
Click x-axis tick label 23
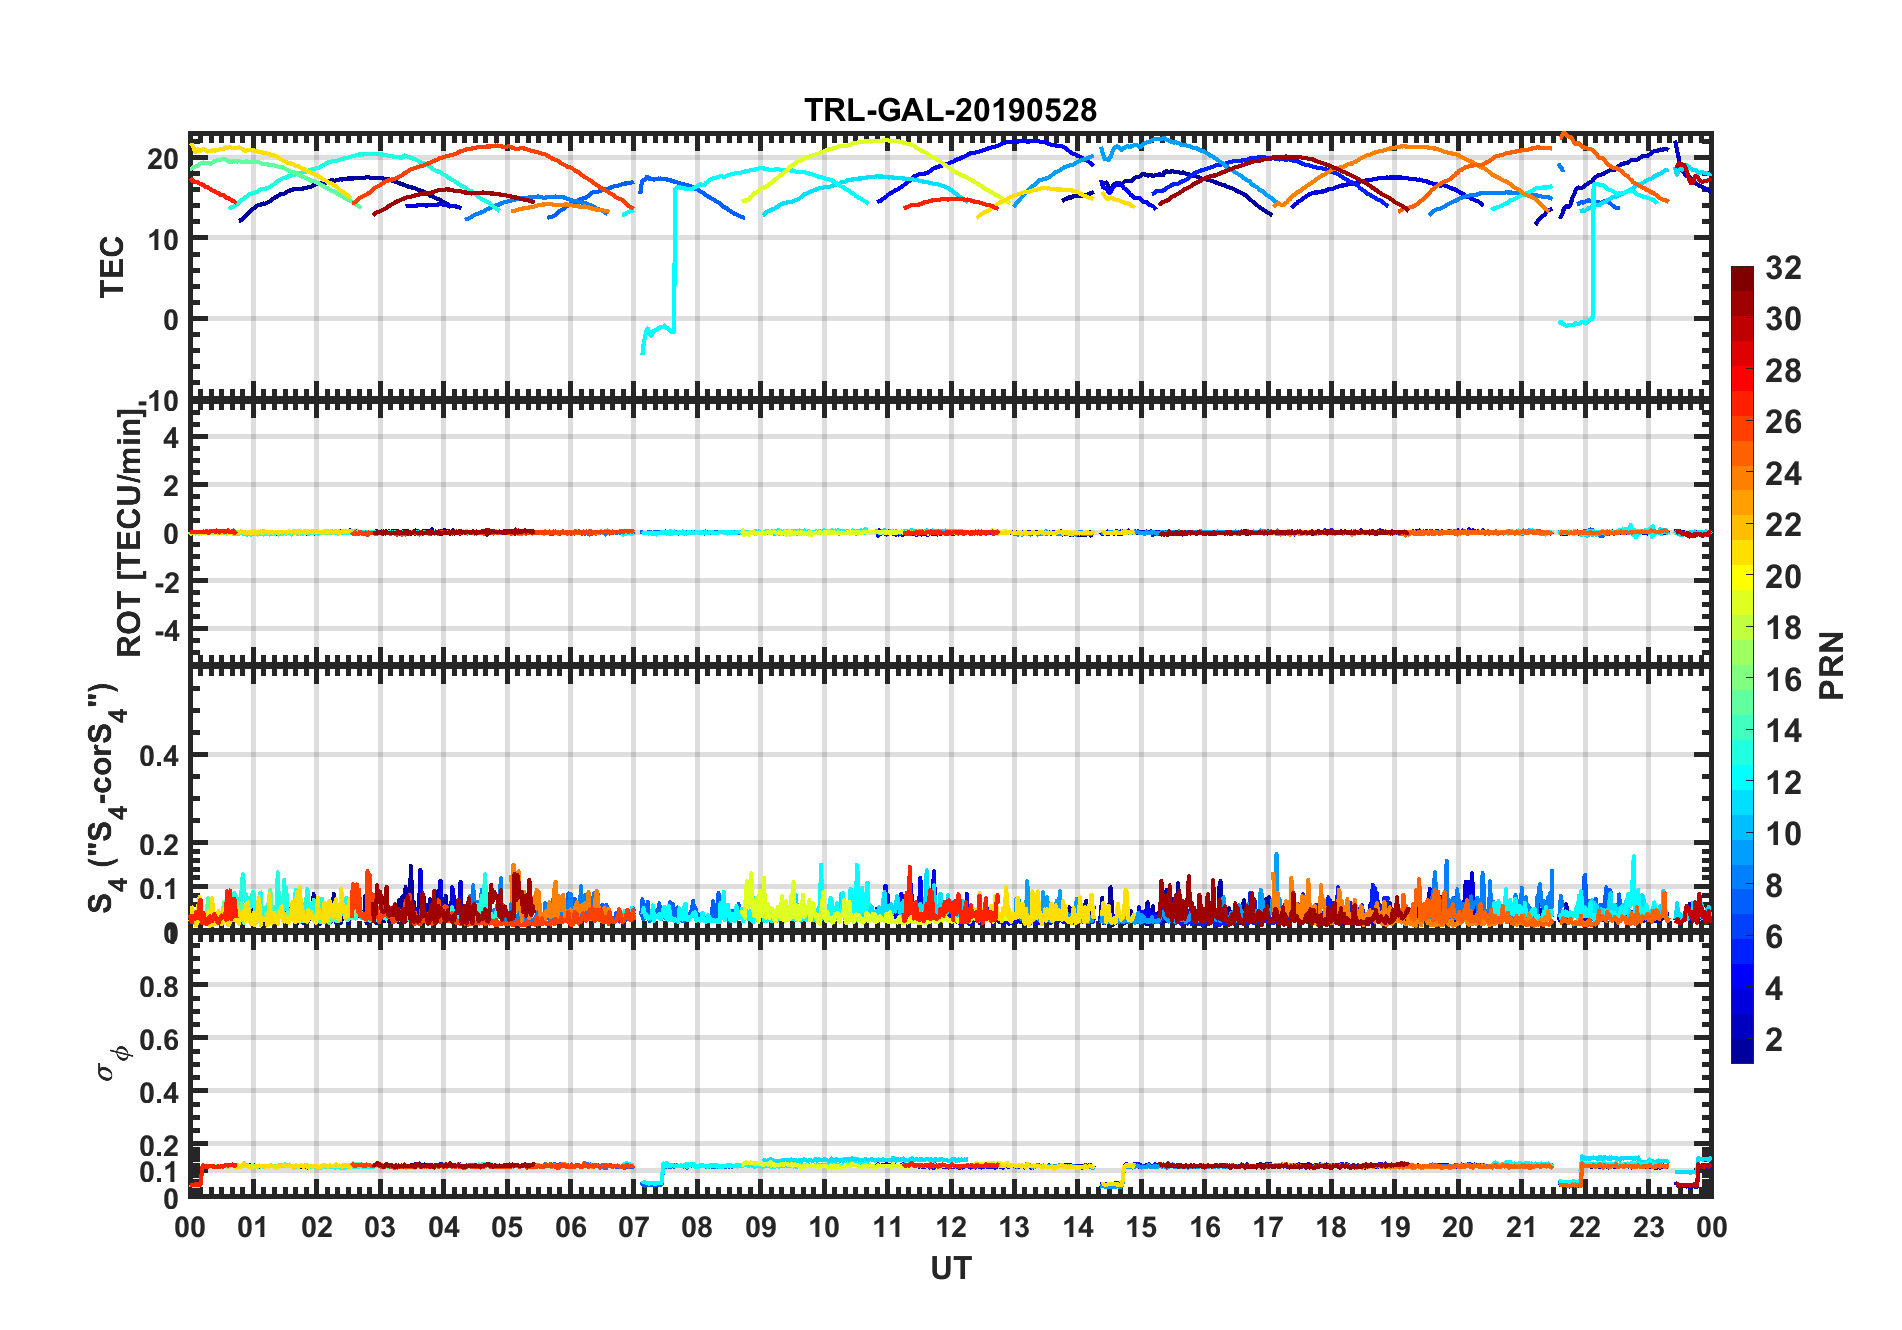[1648, 1228]
